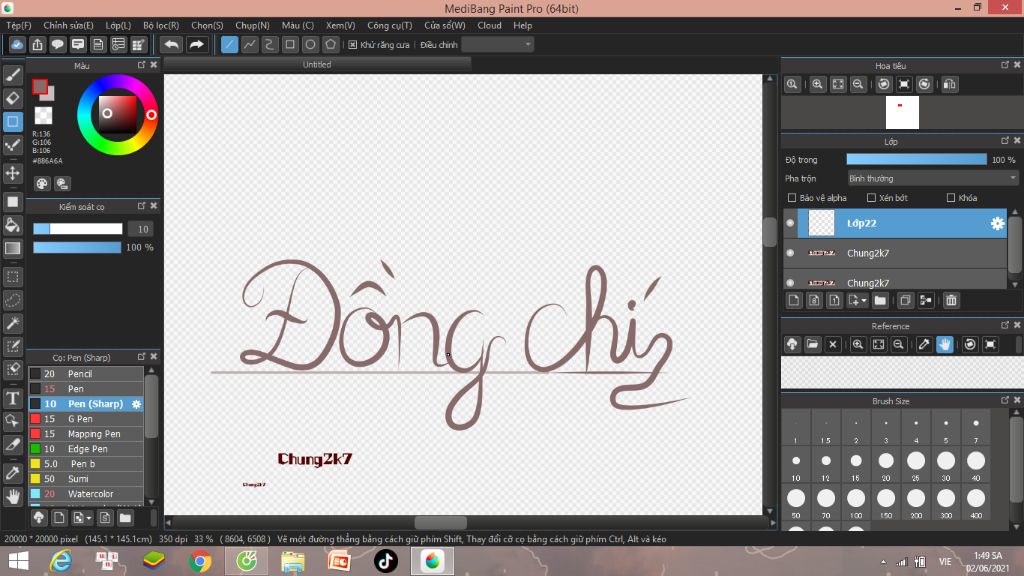Hide the Lớp22 layer
The image size is (1024, 576).
790,223
